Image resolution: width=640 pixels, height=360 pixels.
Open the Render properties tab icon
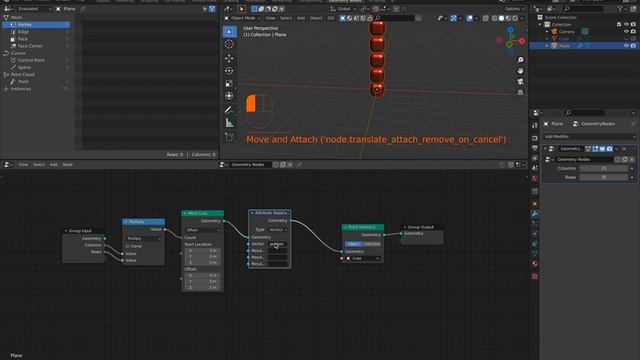coord(535,138)
